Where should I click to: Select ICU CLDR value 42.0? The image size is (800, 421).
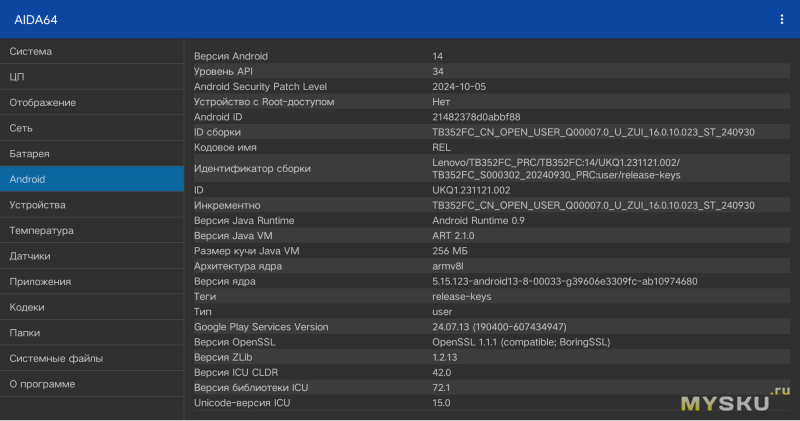(441, 373)
